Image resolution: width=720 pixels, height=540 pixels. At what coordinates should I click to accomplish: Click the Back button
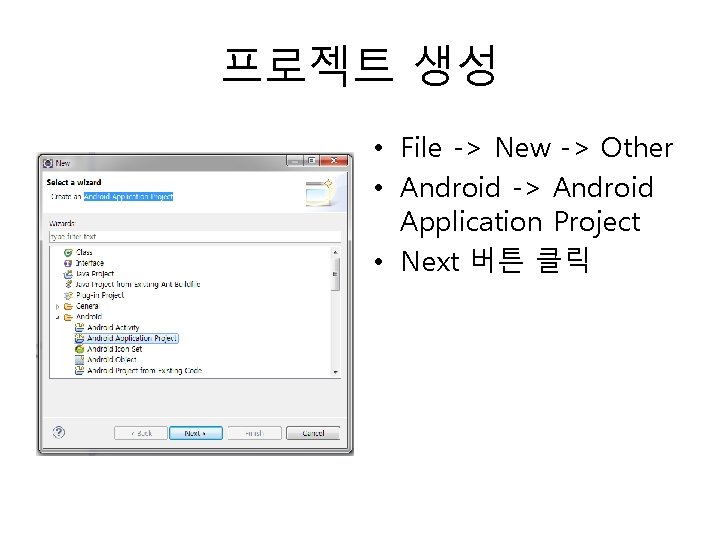pos(141,433)
